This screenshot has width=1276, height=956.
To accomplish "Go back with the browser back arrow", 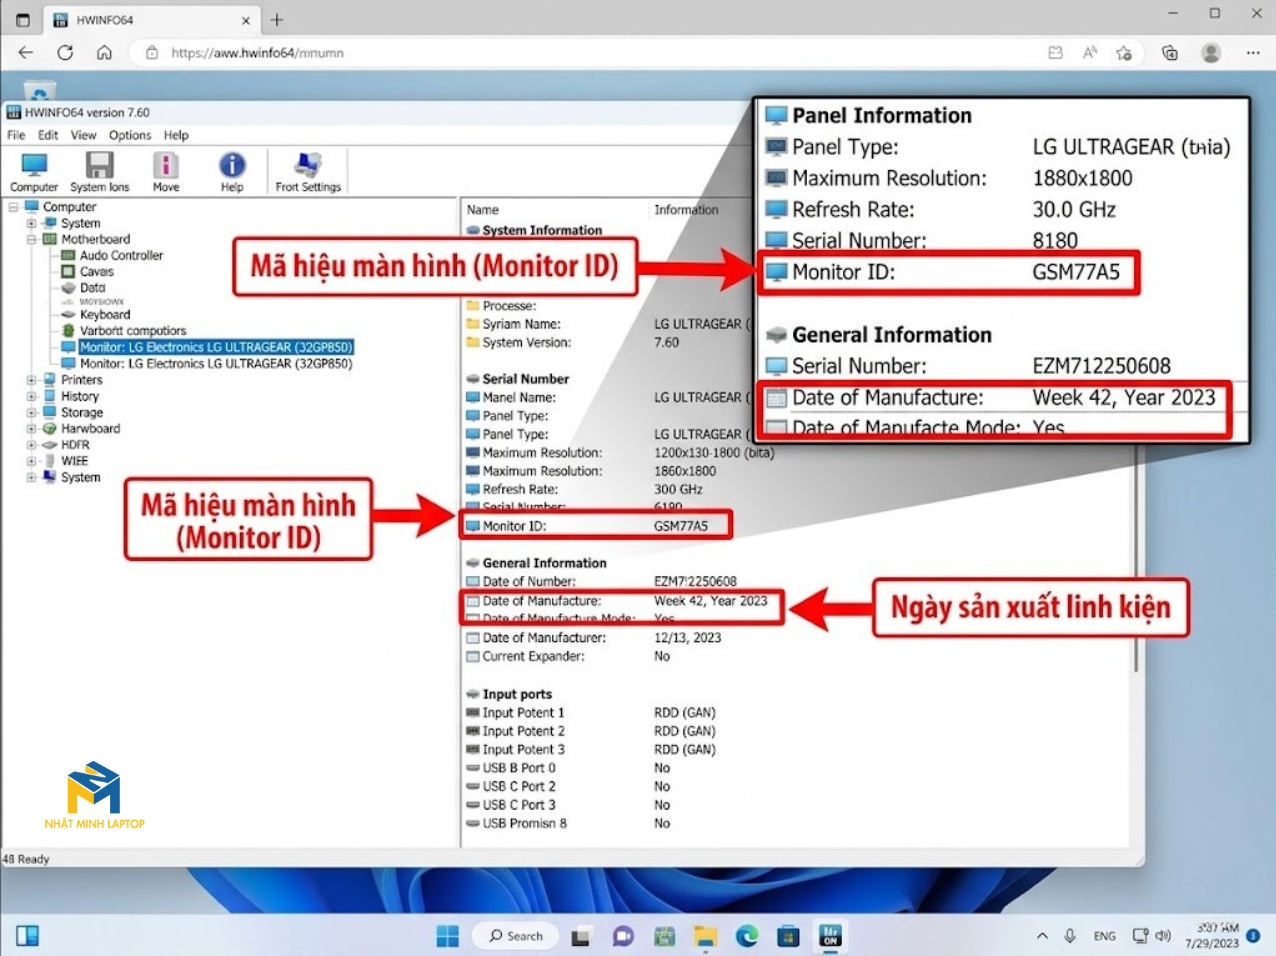I will pyautogui.click(x=26, y=53).
